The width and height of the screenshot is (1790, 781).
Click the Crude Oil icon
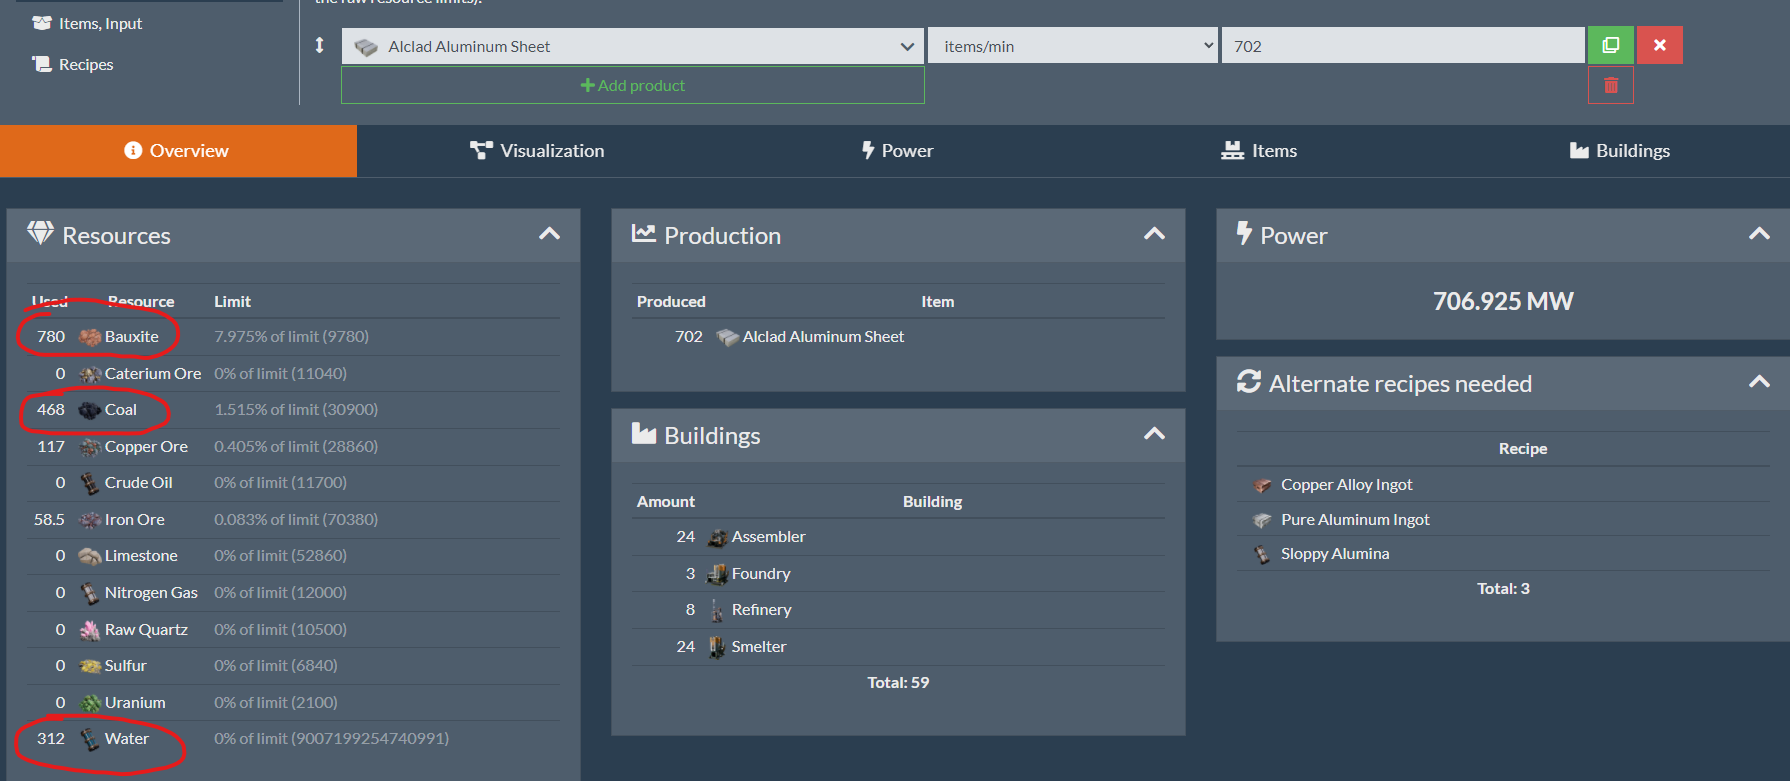tap(90, 483)
